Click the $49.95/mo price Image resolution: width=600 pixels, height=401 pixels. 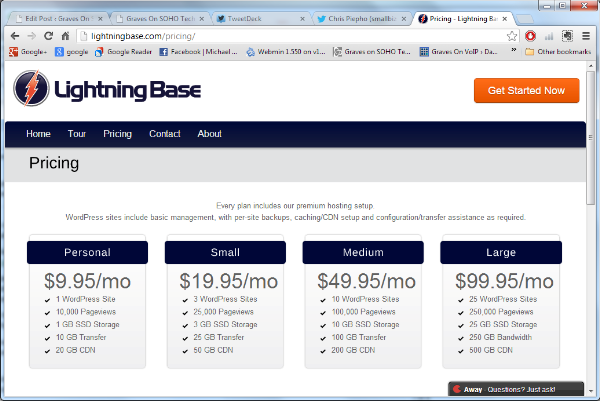coord(366,281)
